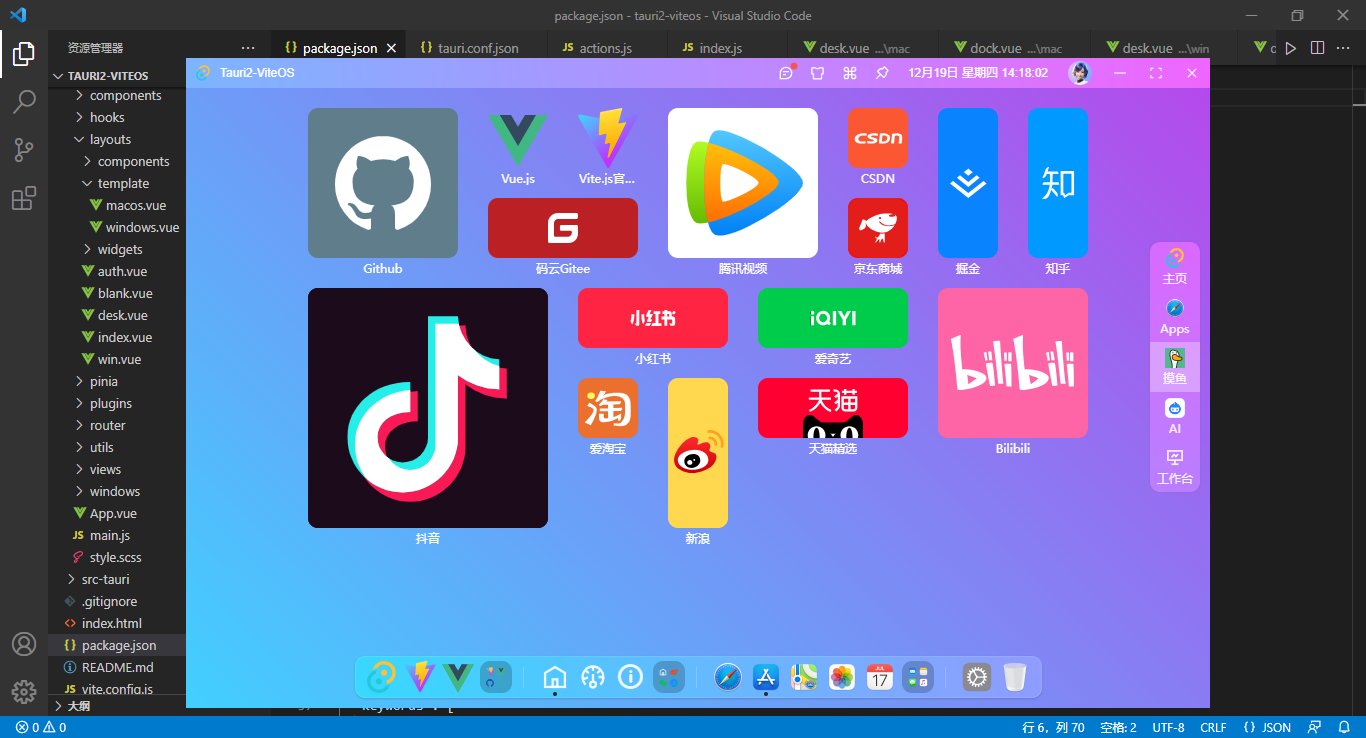Open the Trash in the dock
Viewport: 1366px width, 738px height.
click(1015, 677)
